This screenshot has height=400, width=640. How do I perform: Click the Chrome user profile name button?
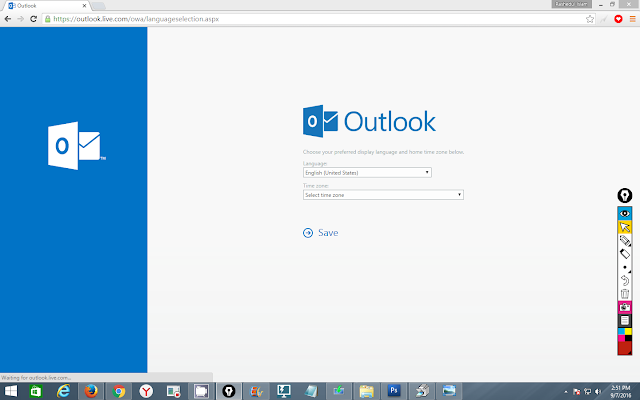tap(571, 4)
